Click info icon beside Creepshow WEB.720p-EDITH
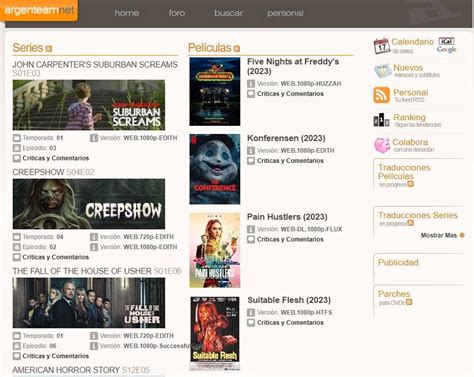The image size is (474, 377). coord(94,237)
